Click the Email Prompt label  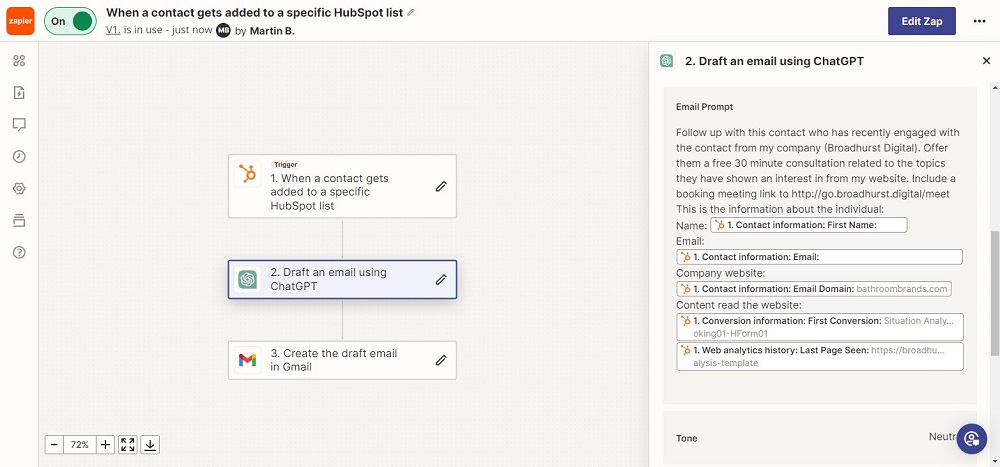[x=704, y=107]
